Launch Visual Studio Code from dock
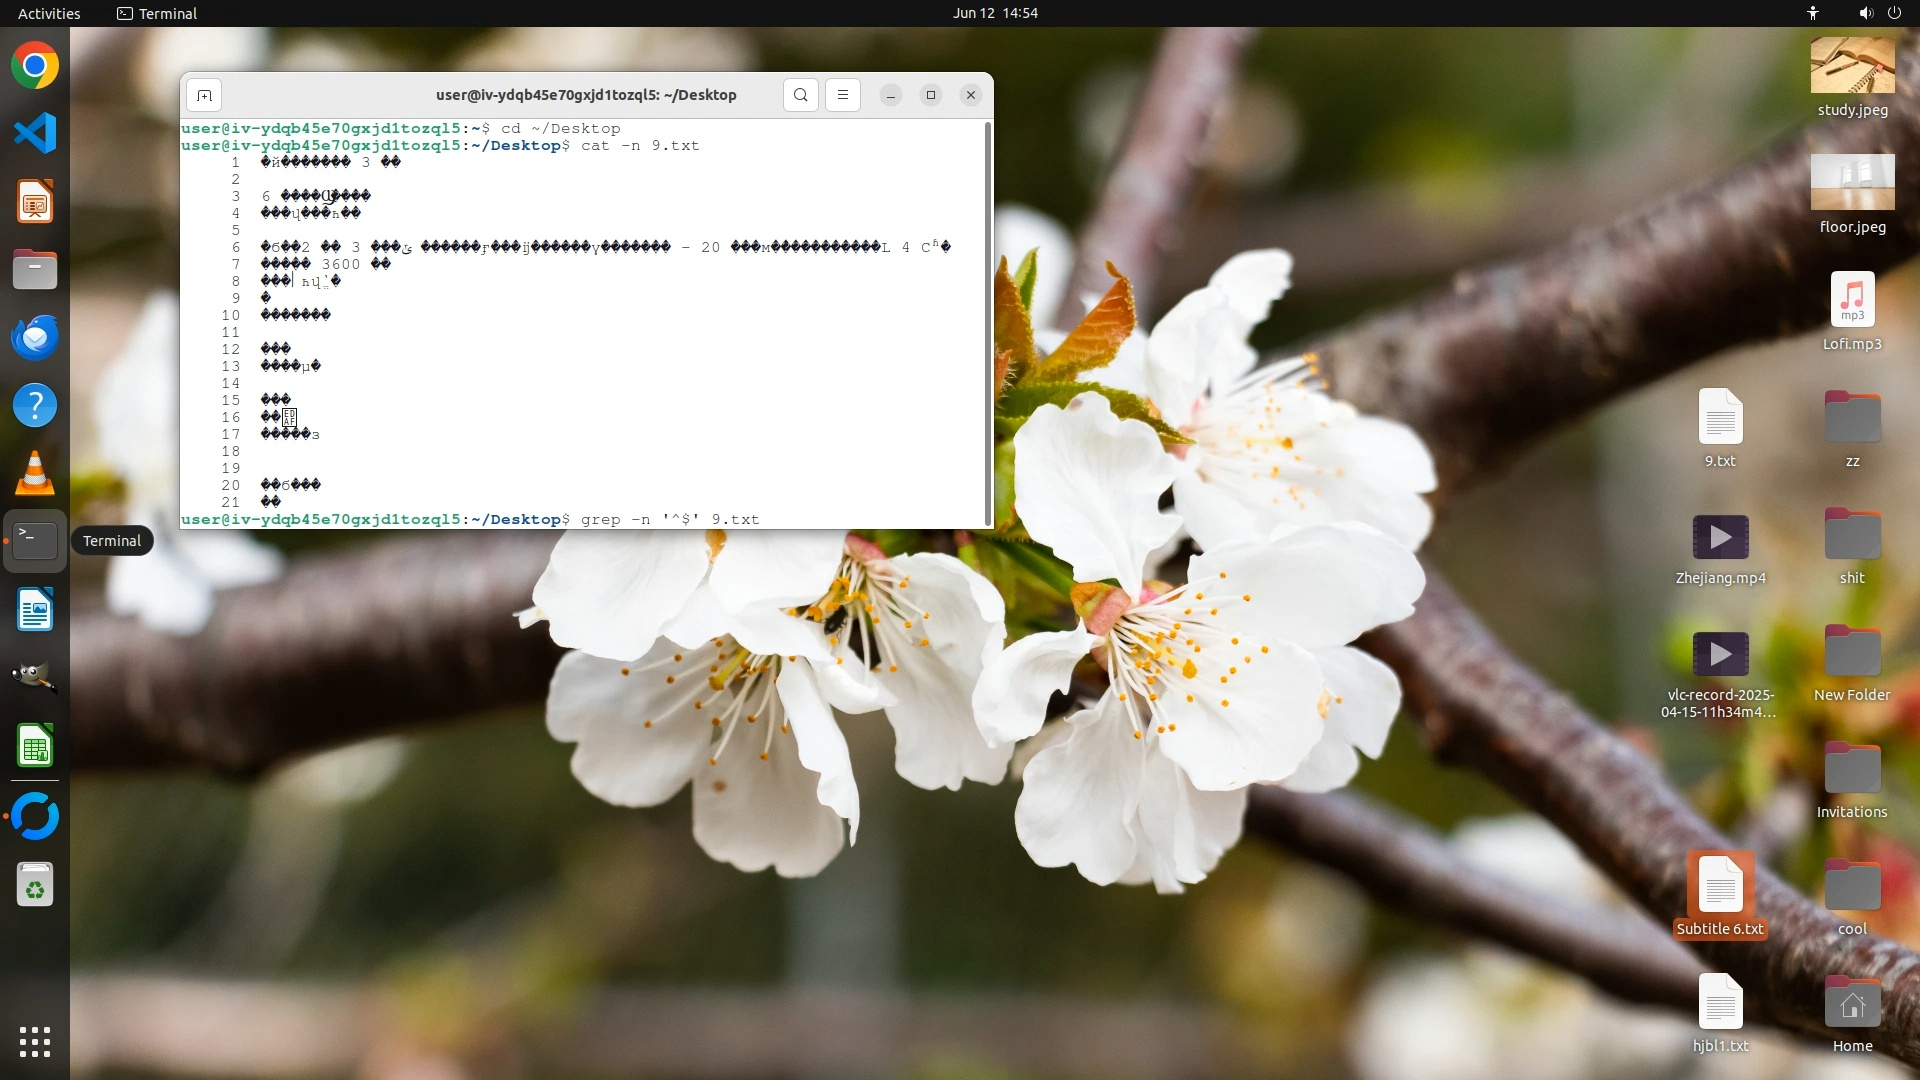The width and height of the screenshot is (1920, 1080). tap(35, 134)
